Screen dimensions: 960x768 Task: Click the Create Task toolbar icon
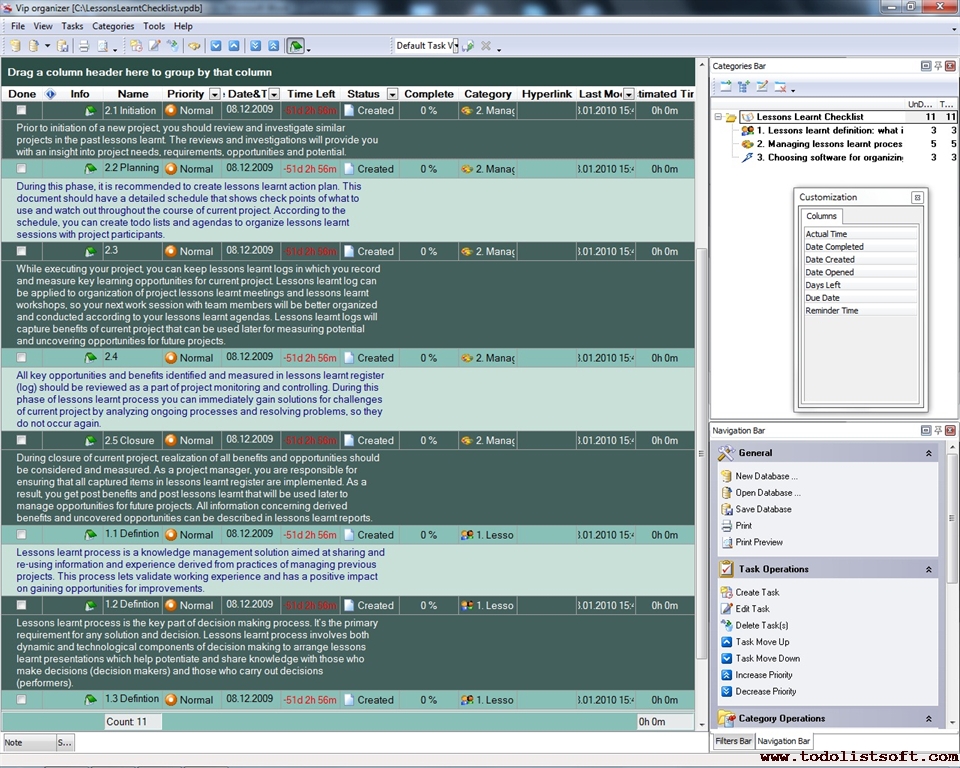(x=136, y=46)
